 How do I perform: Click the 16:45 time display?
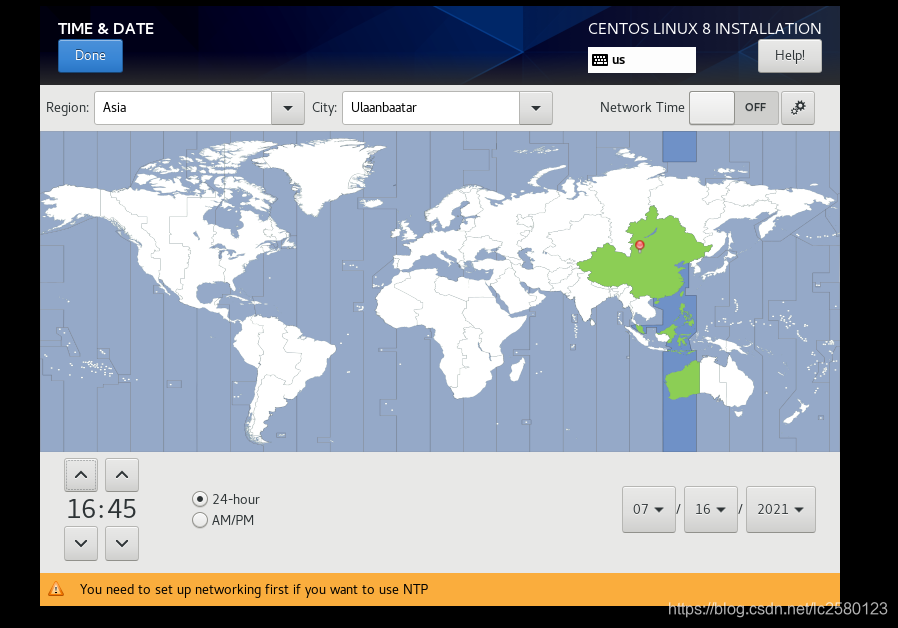point(101,509)
